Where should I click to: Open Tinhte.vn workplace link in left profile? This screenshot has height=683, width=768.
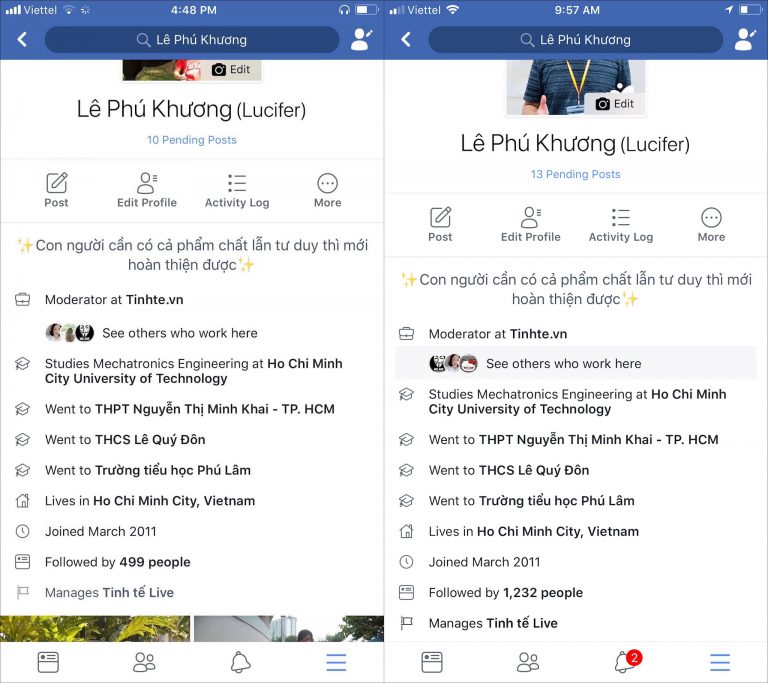pos(155,299)
